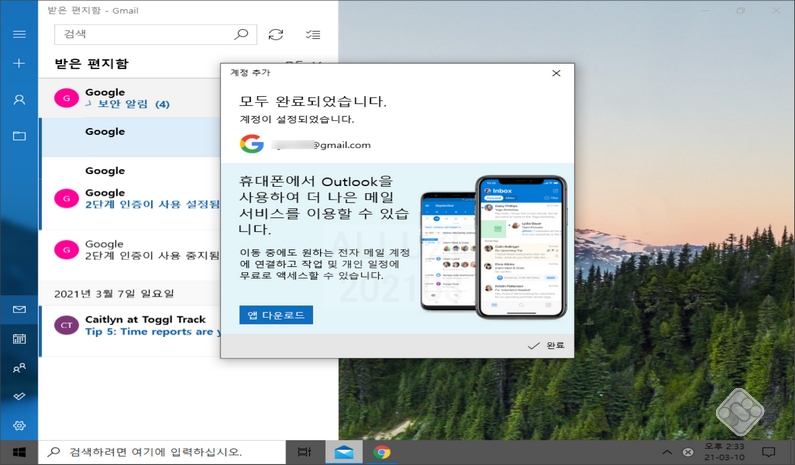Open the Windows Start menu

19,452
